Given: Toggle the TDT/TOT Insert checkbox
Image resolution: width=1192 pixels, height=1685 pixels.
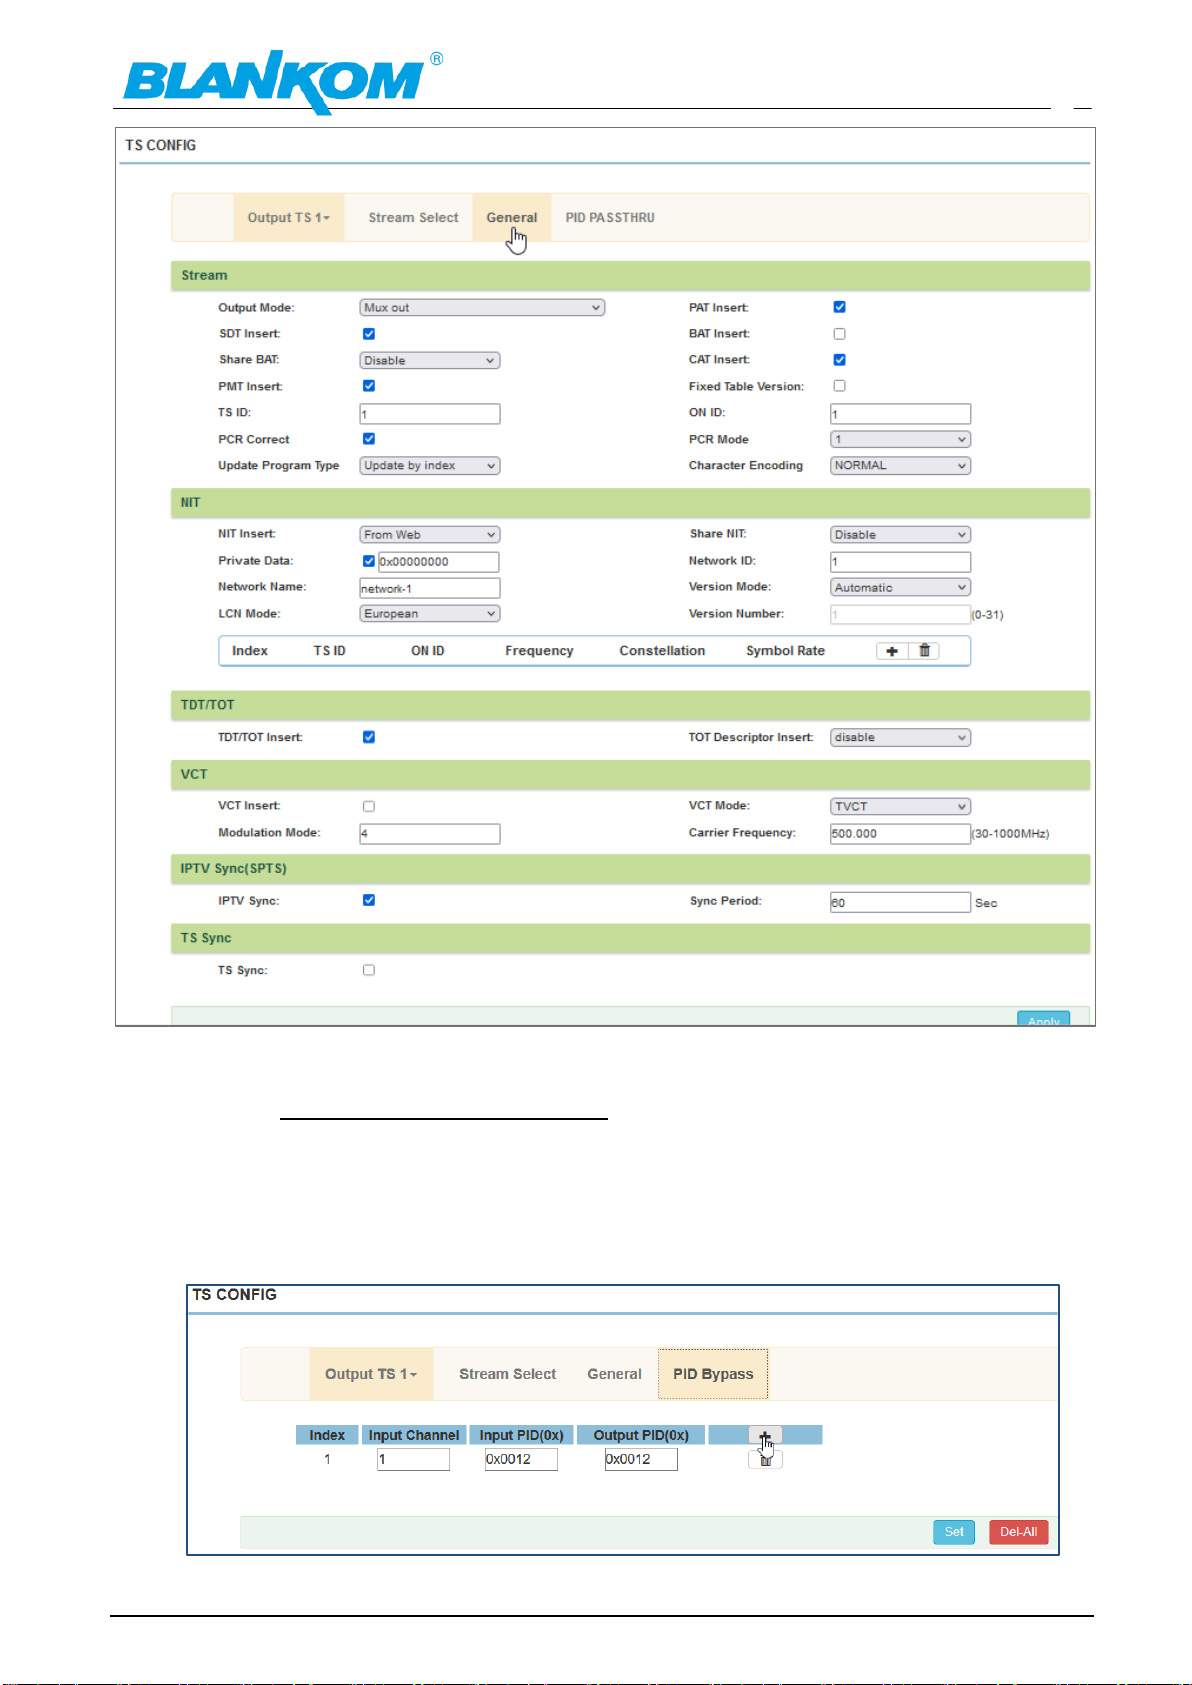Looking at the screenshot, I should 369,737.
